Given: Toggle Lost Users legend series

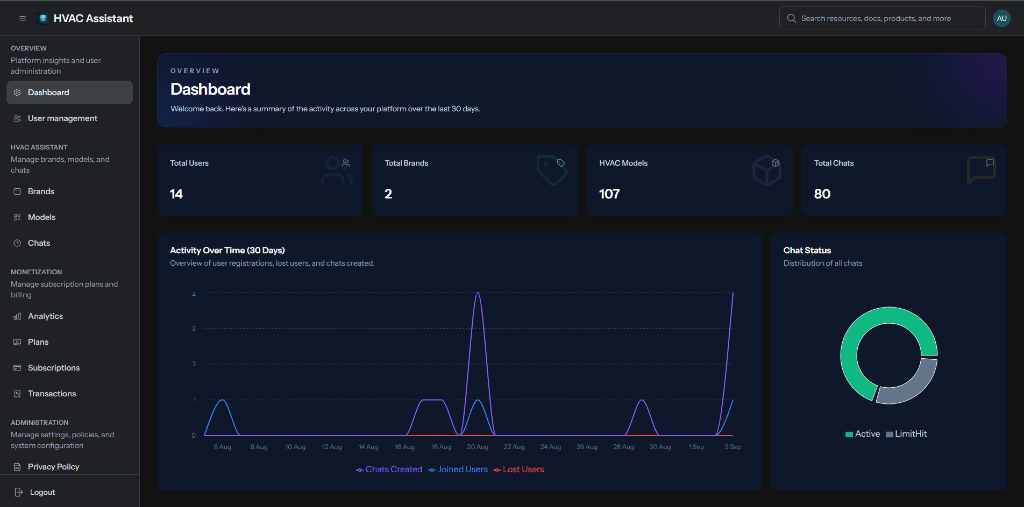Looking at the screenshot, I should coord(519,469).
